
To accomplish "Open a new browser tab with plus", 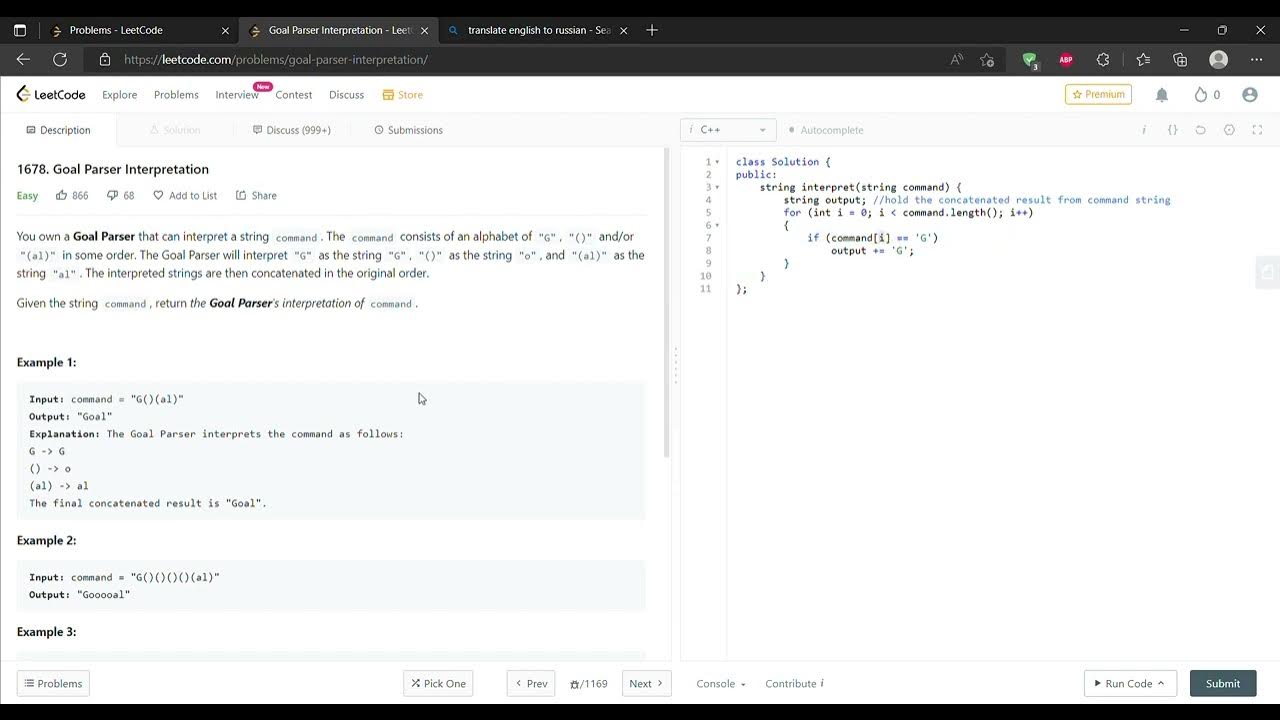I will [652, 30].
